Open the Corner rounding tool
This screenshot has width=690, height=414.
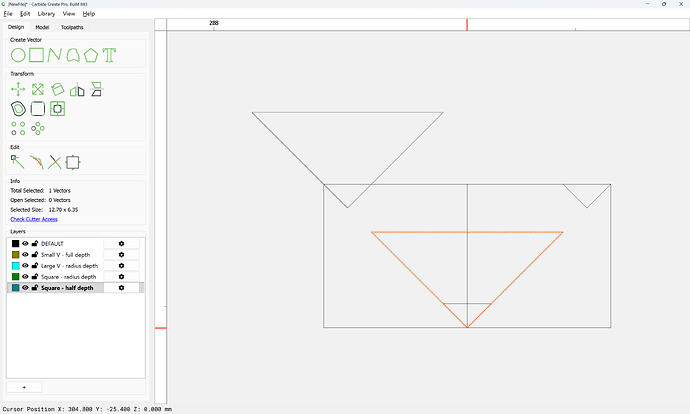click(x=38, y=109)
